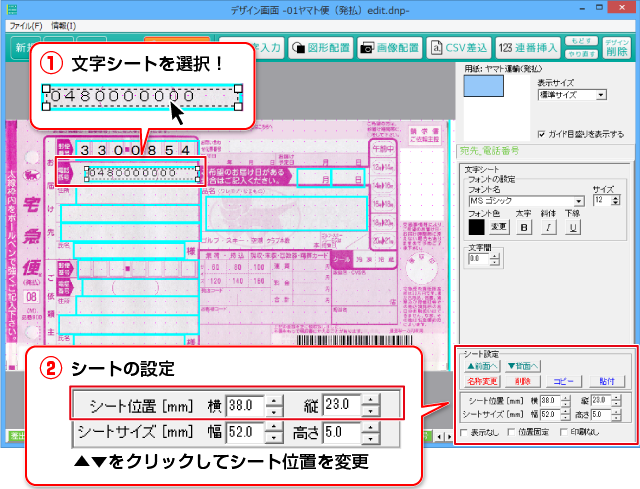640x489 pixels.
Task: Click the 名称変更 rename button
Action: (482, 381)
